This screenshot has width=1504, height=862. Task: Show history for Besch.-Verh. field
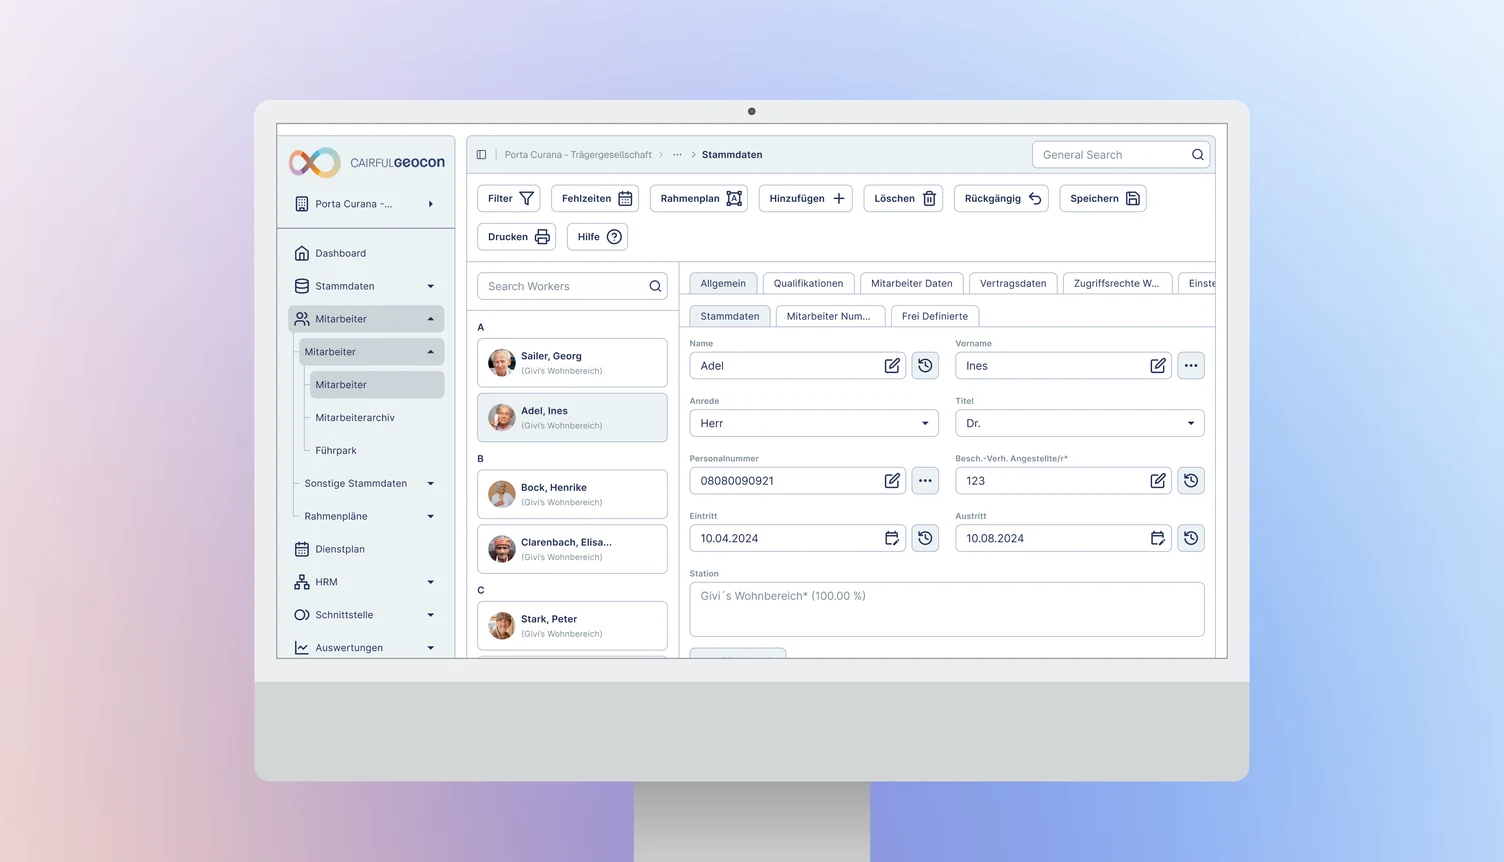tap(1191, 481)
